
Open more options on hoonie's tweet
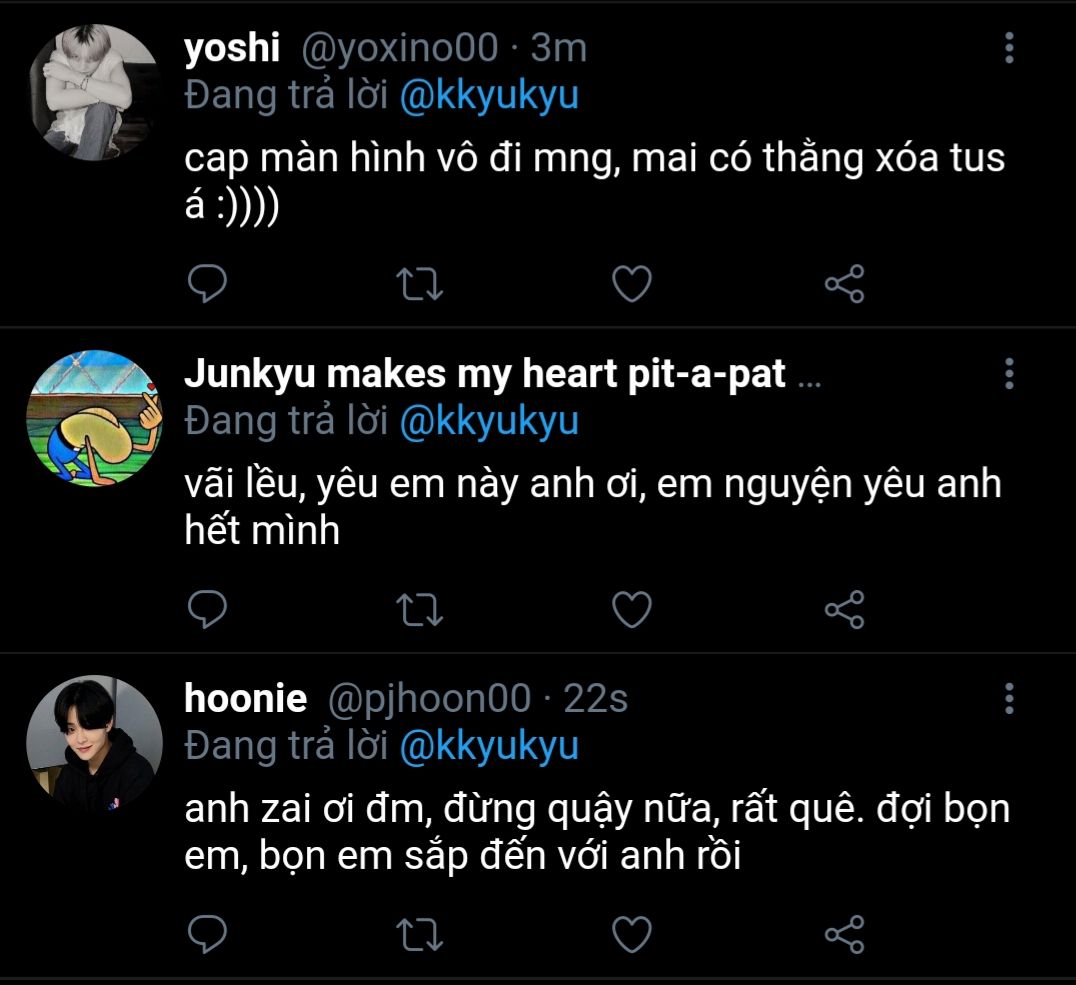(x=1009, y=698)
